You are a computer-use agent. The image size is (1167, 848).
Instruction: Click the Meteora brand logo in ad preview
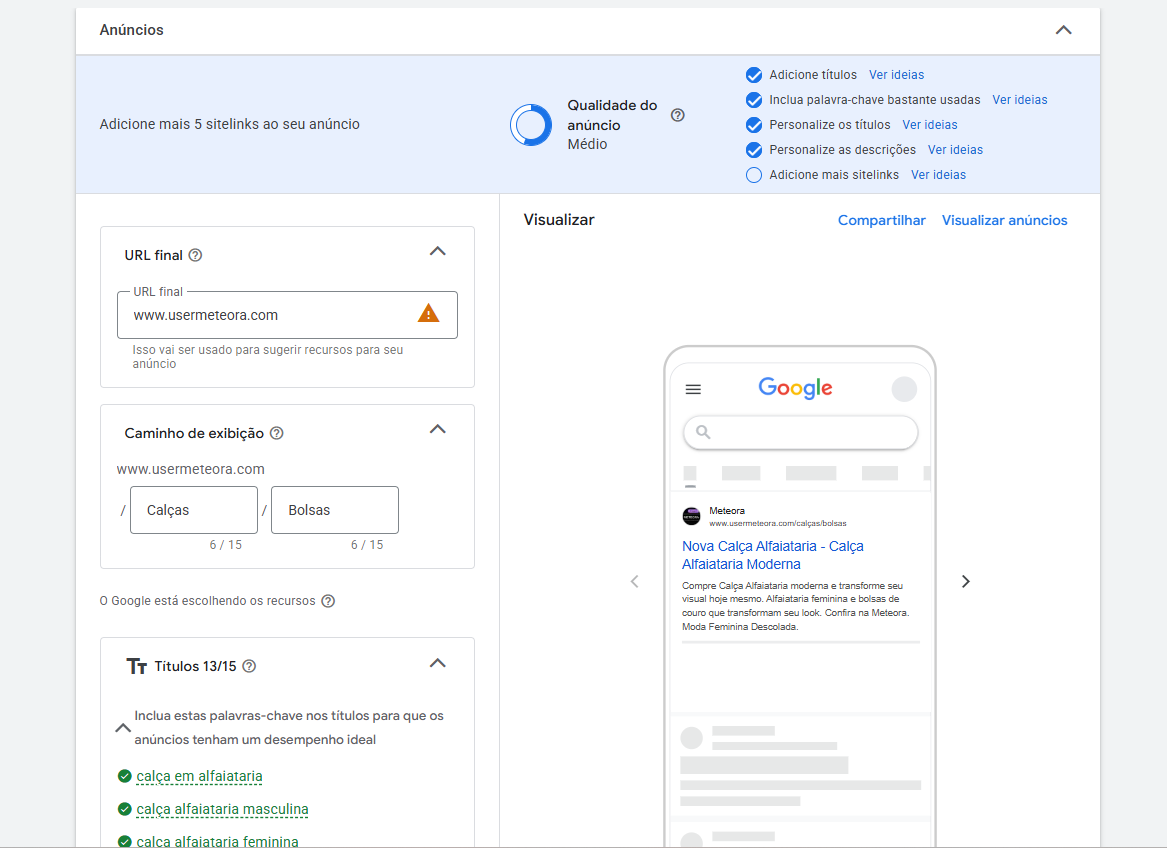(691, 516)
